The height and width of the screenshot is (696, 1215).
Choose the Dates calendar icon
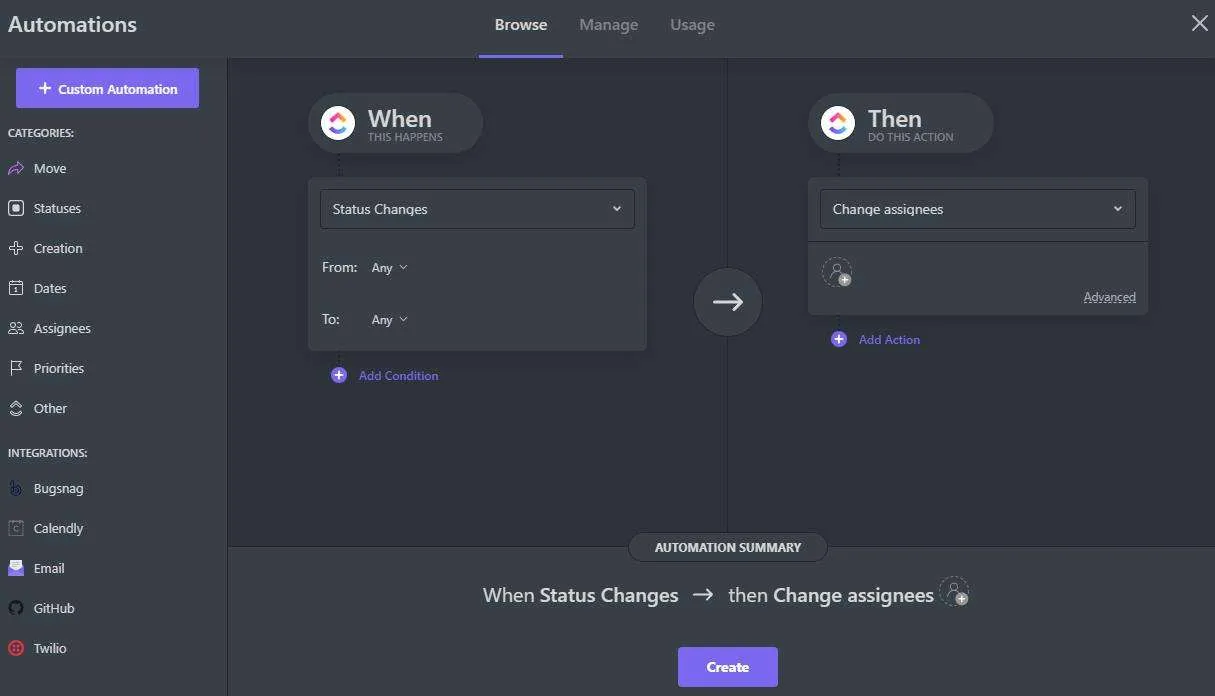[16, 288]
